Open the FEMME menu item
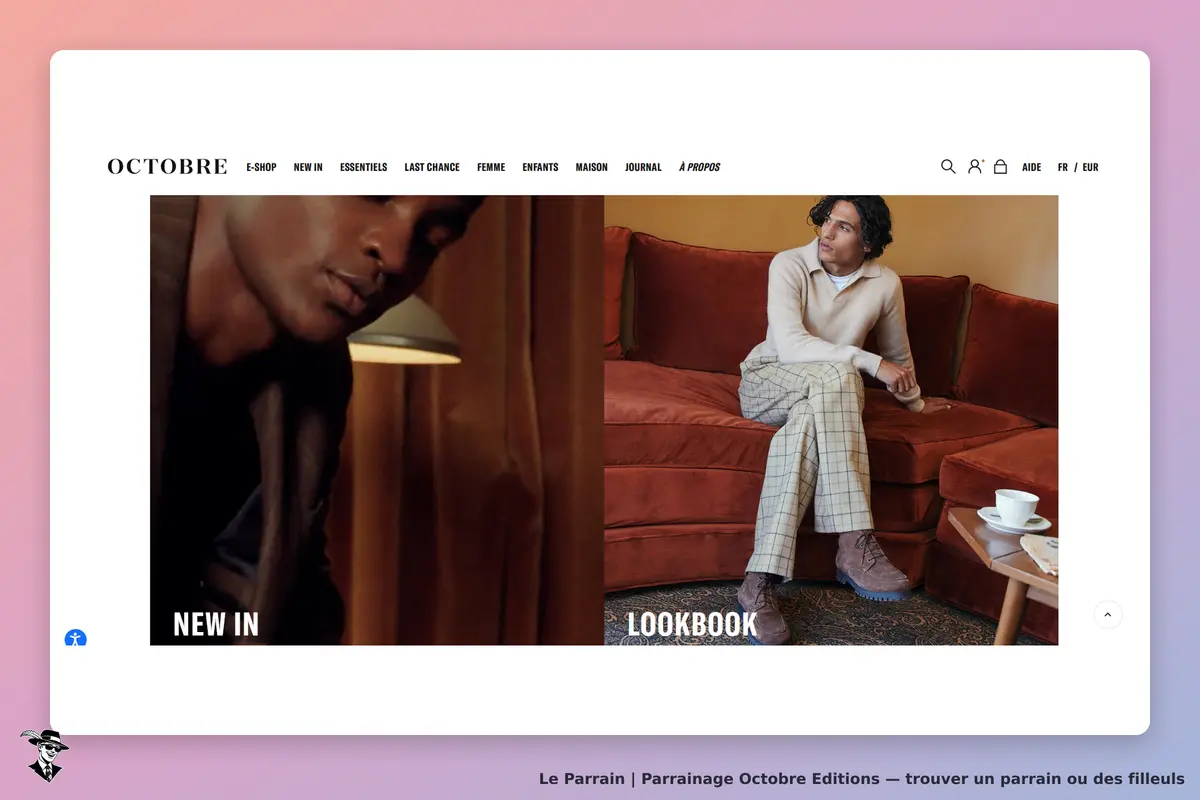 tap(491, 167)
